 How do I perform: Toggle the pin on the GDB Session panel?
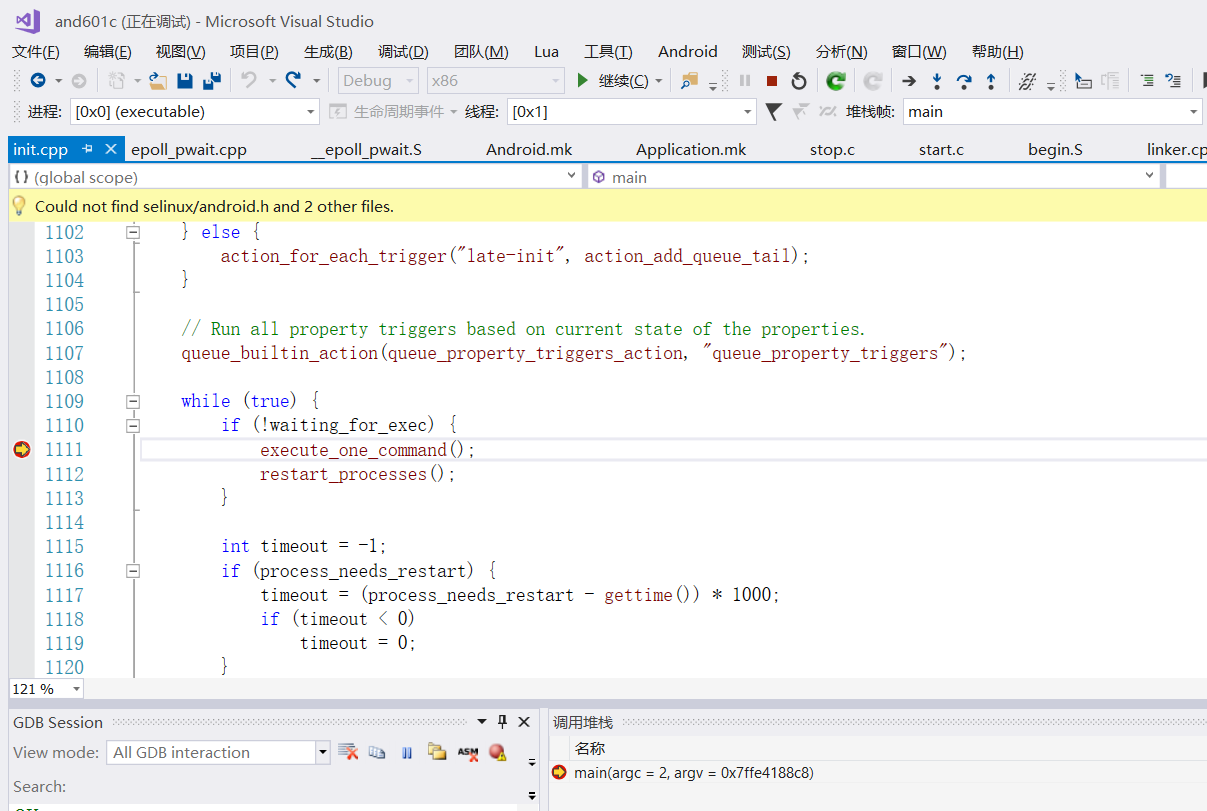502,721
